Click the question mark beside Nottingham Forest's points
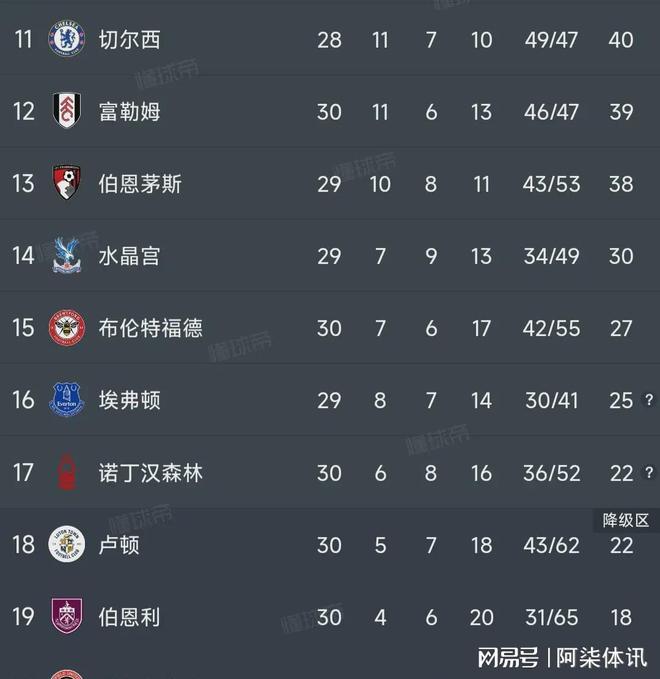This screenshot has width=660, height=679. [649, 473]
